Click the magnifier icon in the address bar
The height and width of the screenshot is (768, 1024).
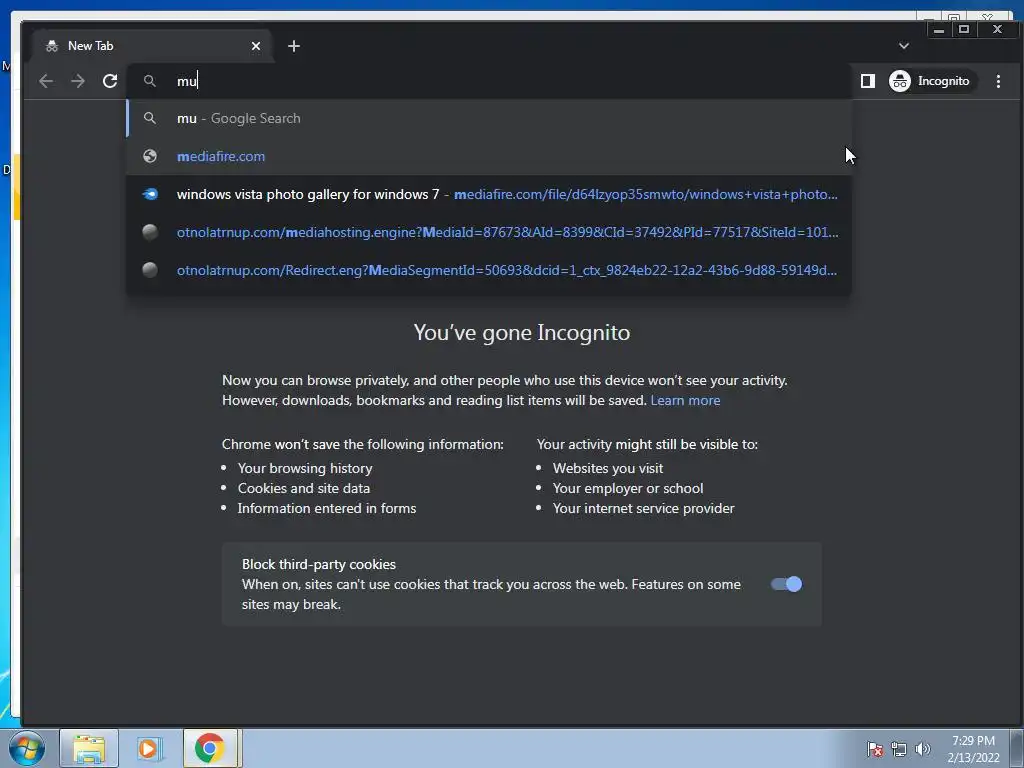click(x=150, y=81)
